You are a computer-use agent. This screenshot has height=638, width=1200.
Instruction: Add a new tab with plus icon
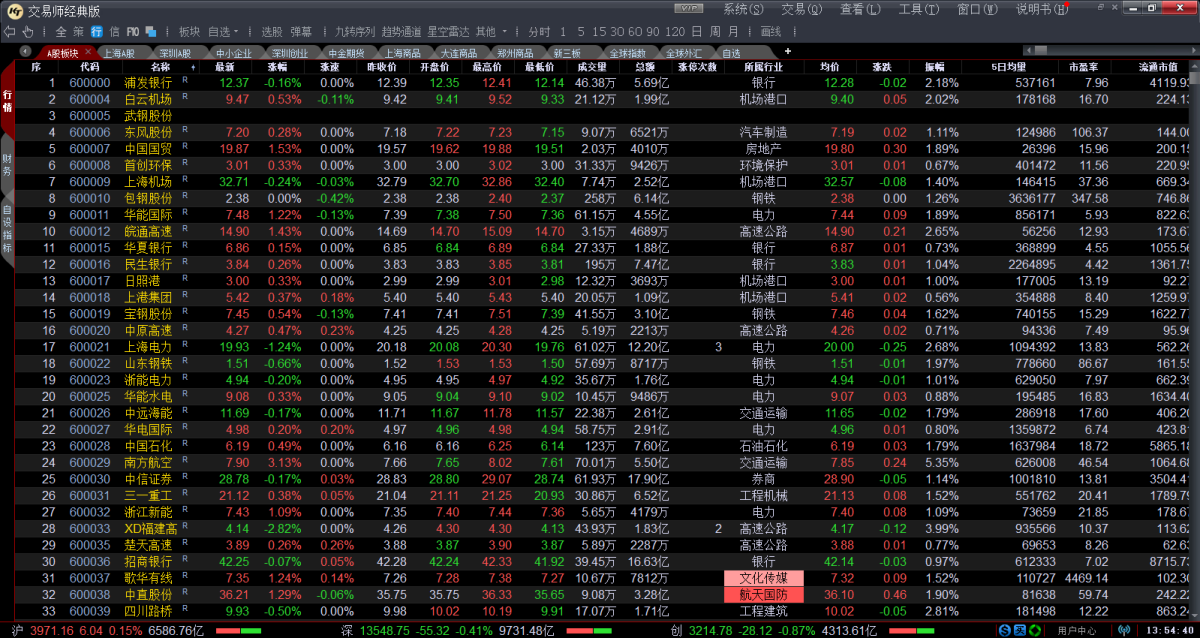[787, 51]
